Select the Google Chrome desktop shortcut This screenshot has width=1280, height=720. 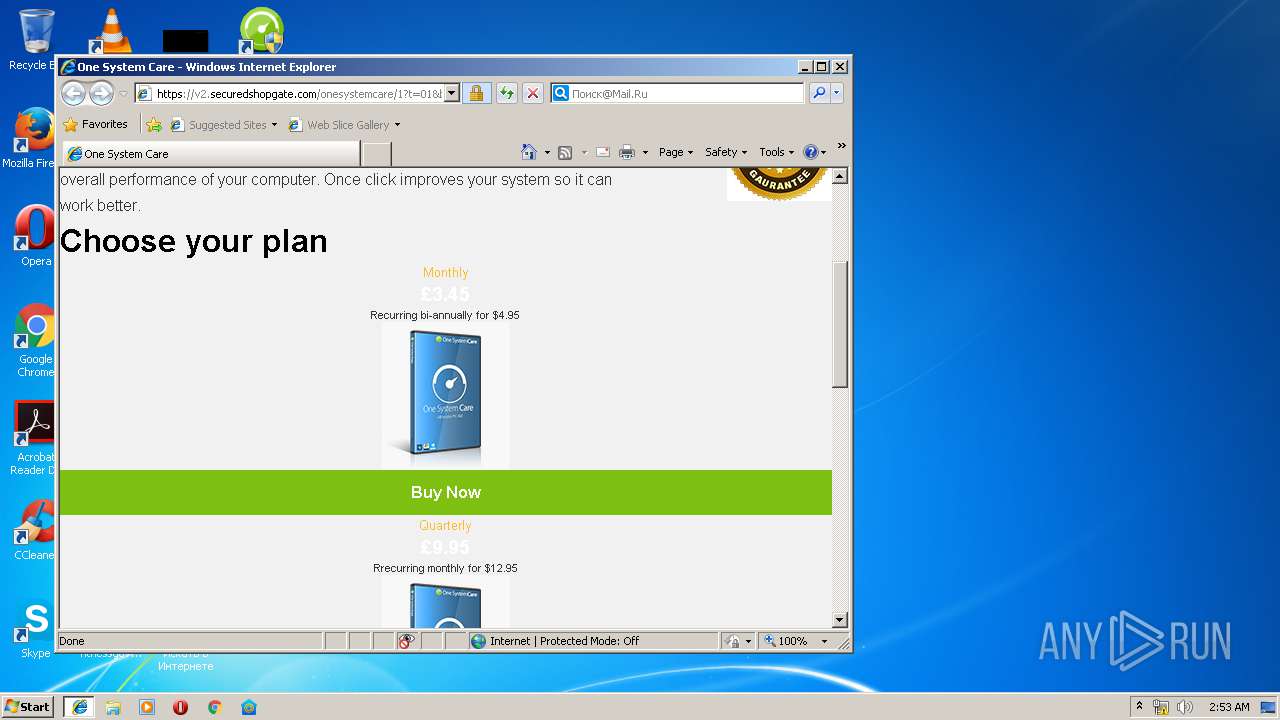pos(35,340)
